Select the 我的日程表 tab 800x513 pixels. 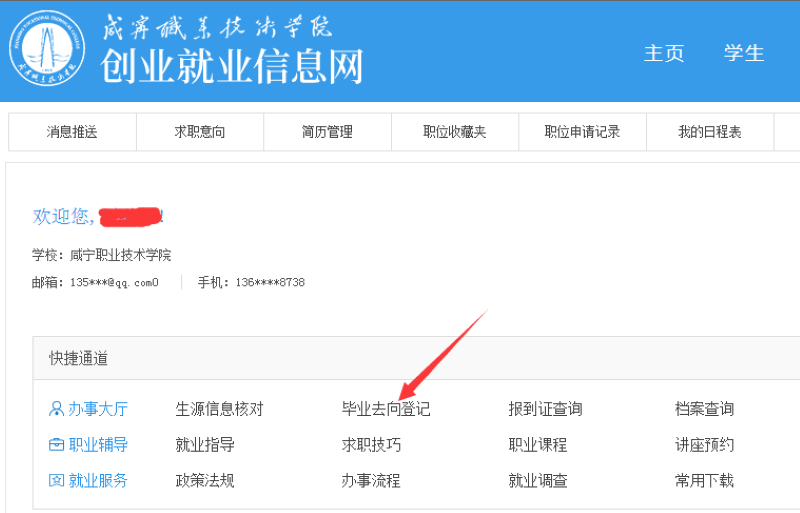click(x=710, y=132)
